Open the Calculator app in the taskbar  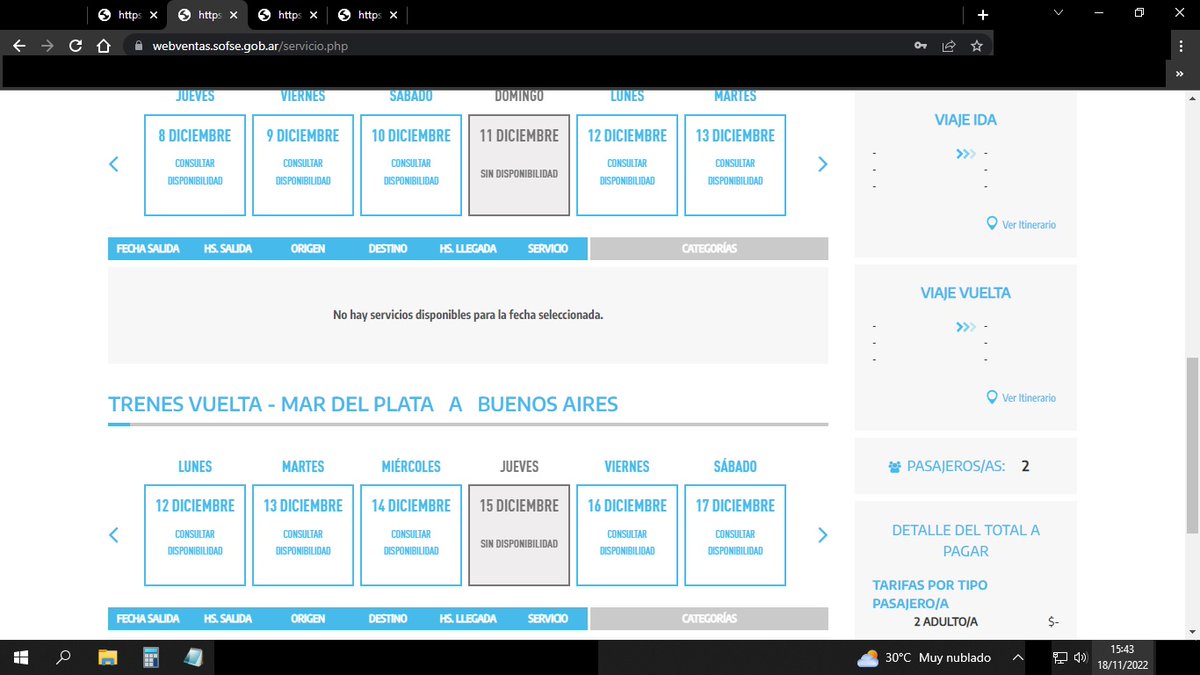point(151,658)
